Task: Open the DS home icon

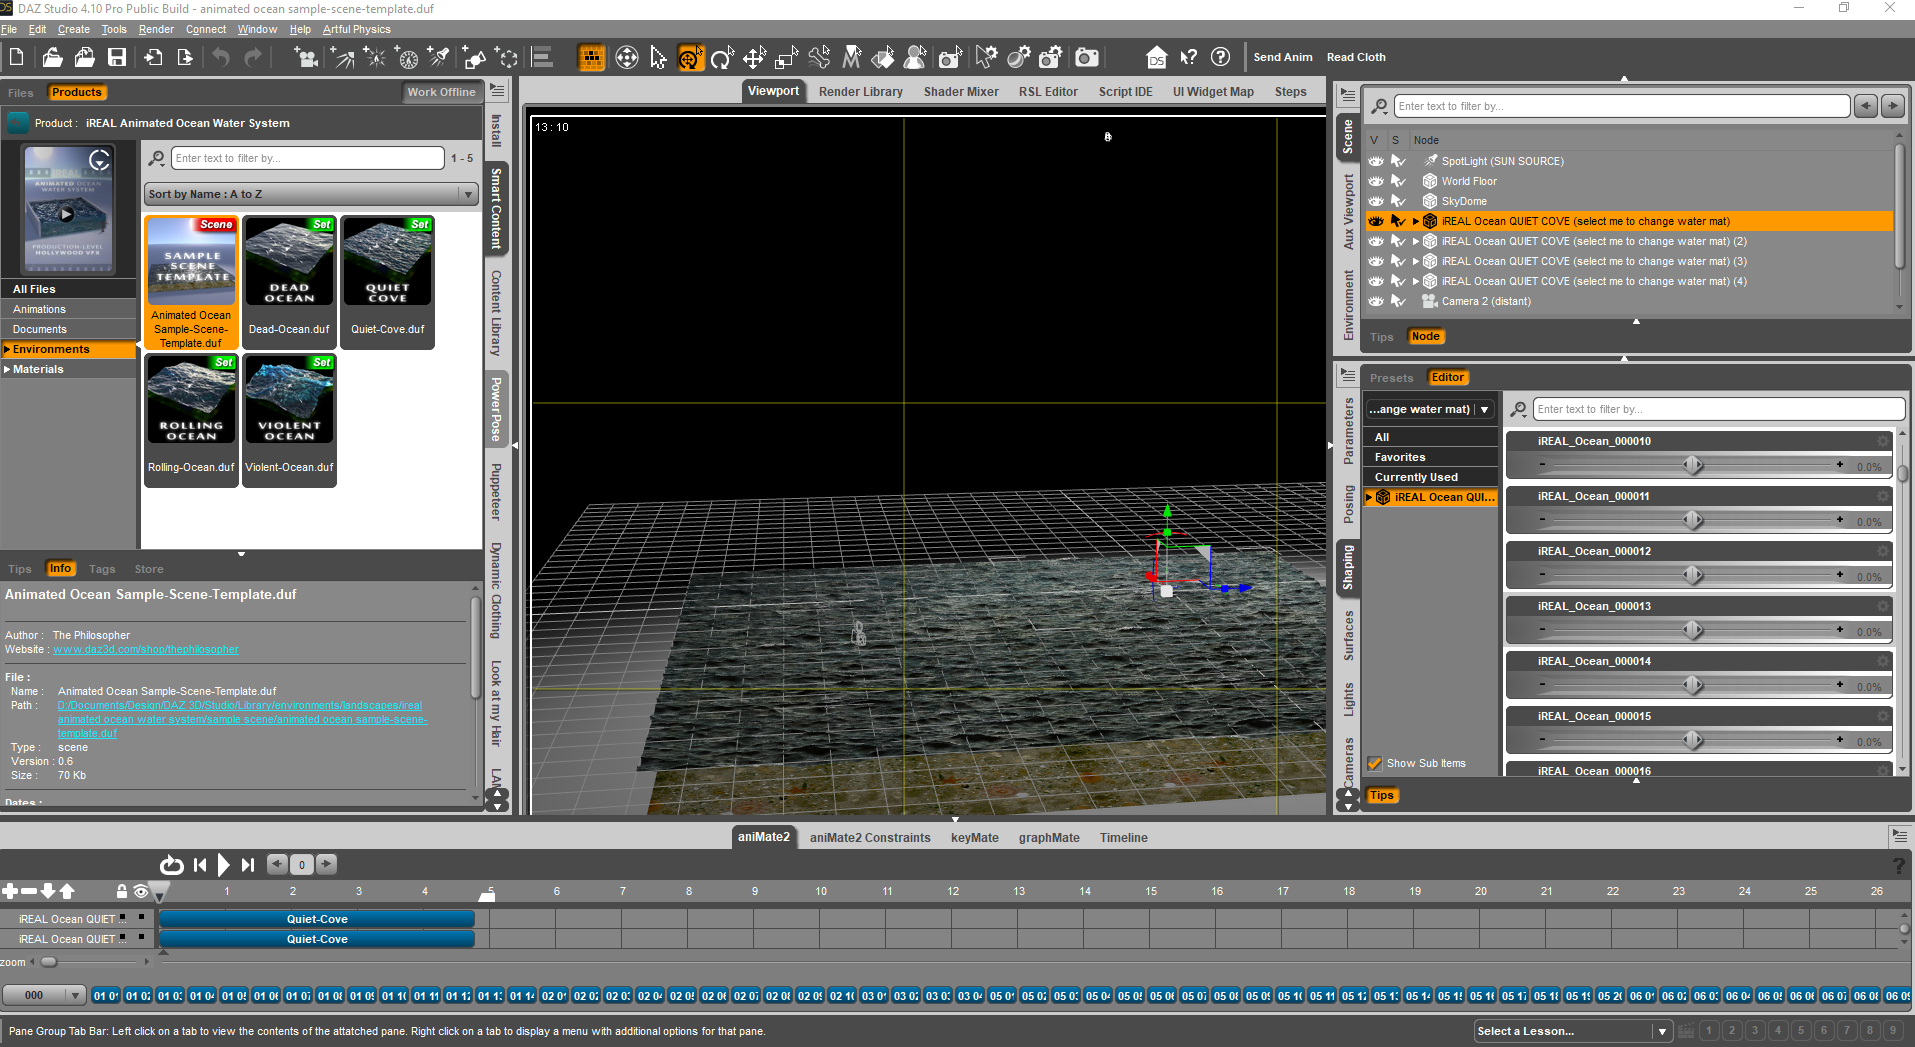Action: coord(1156,57)
